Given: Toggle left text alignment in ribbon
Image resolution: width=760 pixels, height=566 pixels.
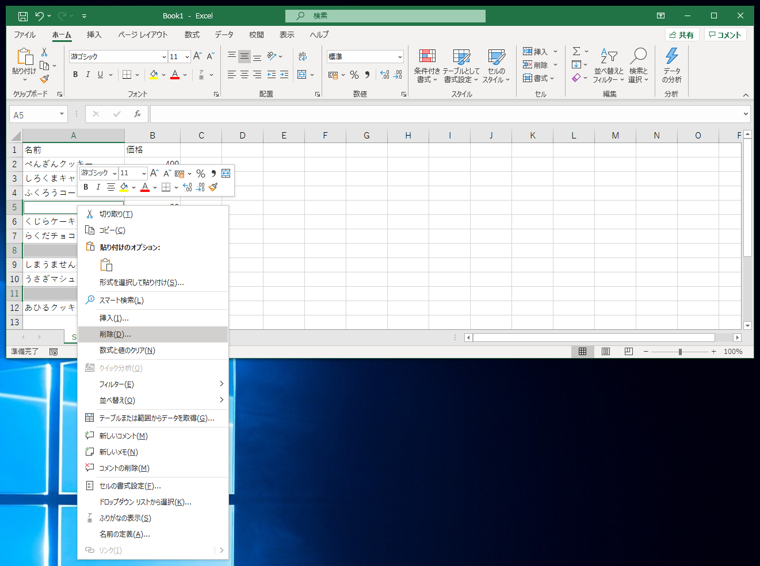Looking at the screenshot, I should [232, 75].
